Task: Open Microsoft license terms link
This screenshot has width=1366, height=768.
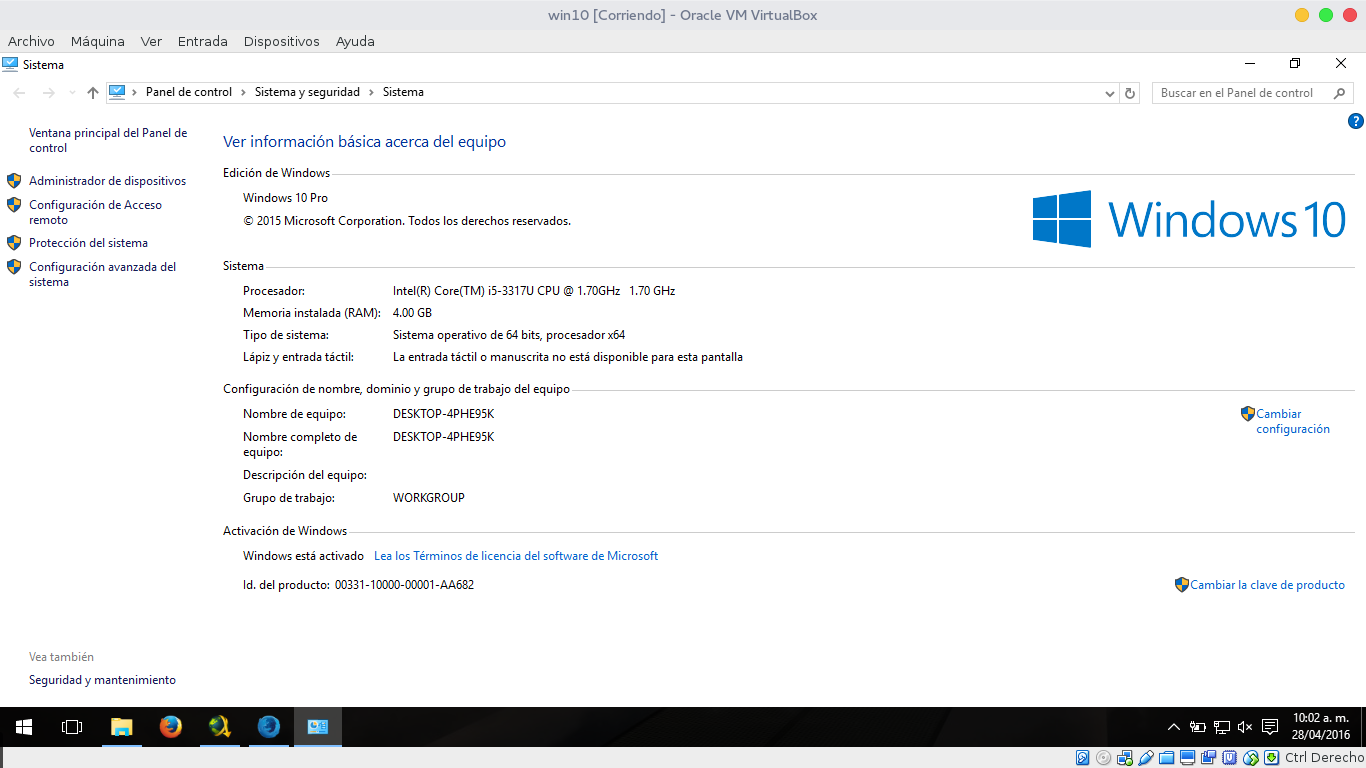Action: pyautogui.click(x=516, y=556)
